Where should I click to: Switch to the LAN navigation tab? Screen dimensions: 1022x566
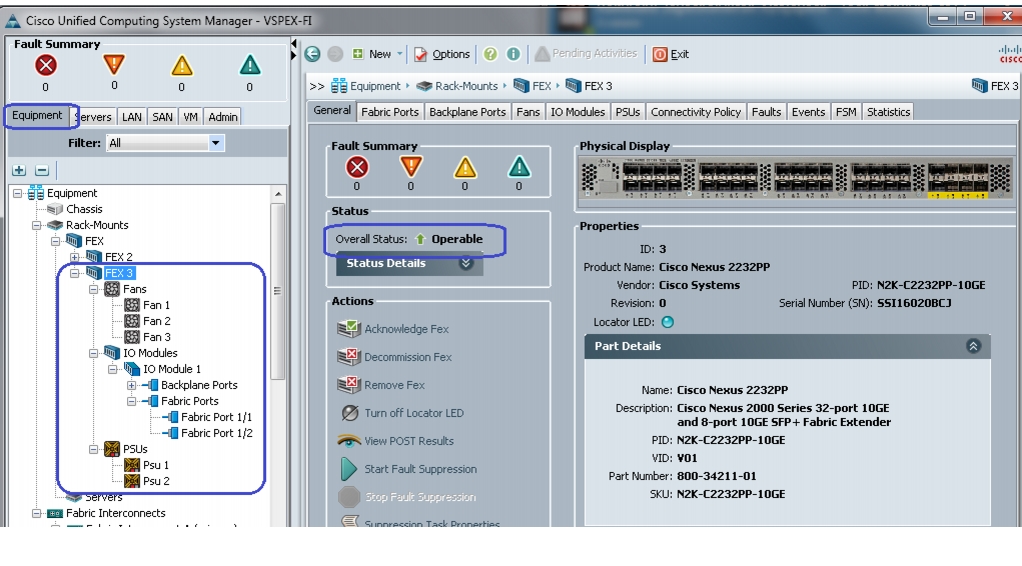pos(132,117)
